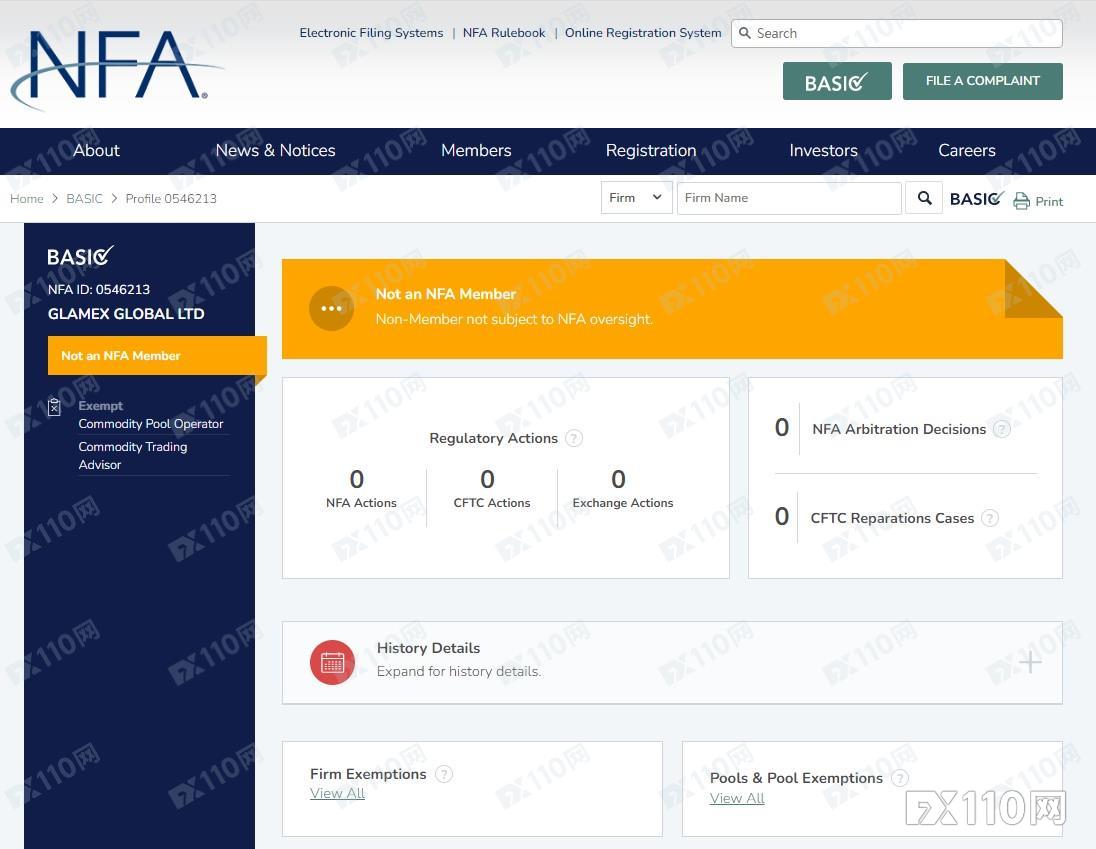Go to BASIC in the breadcrumb
Viewport: 1096px width, 849px height.
84,199
